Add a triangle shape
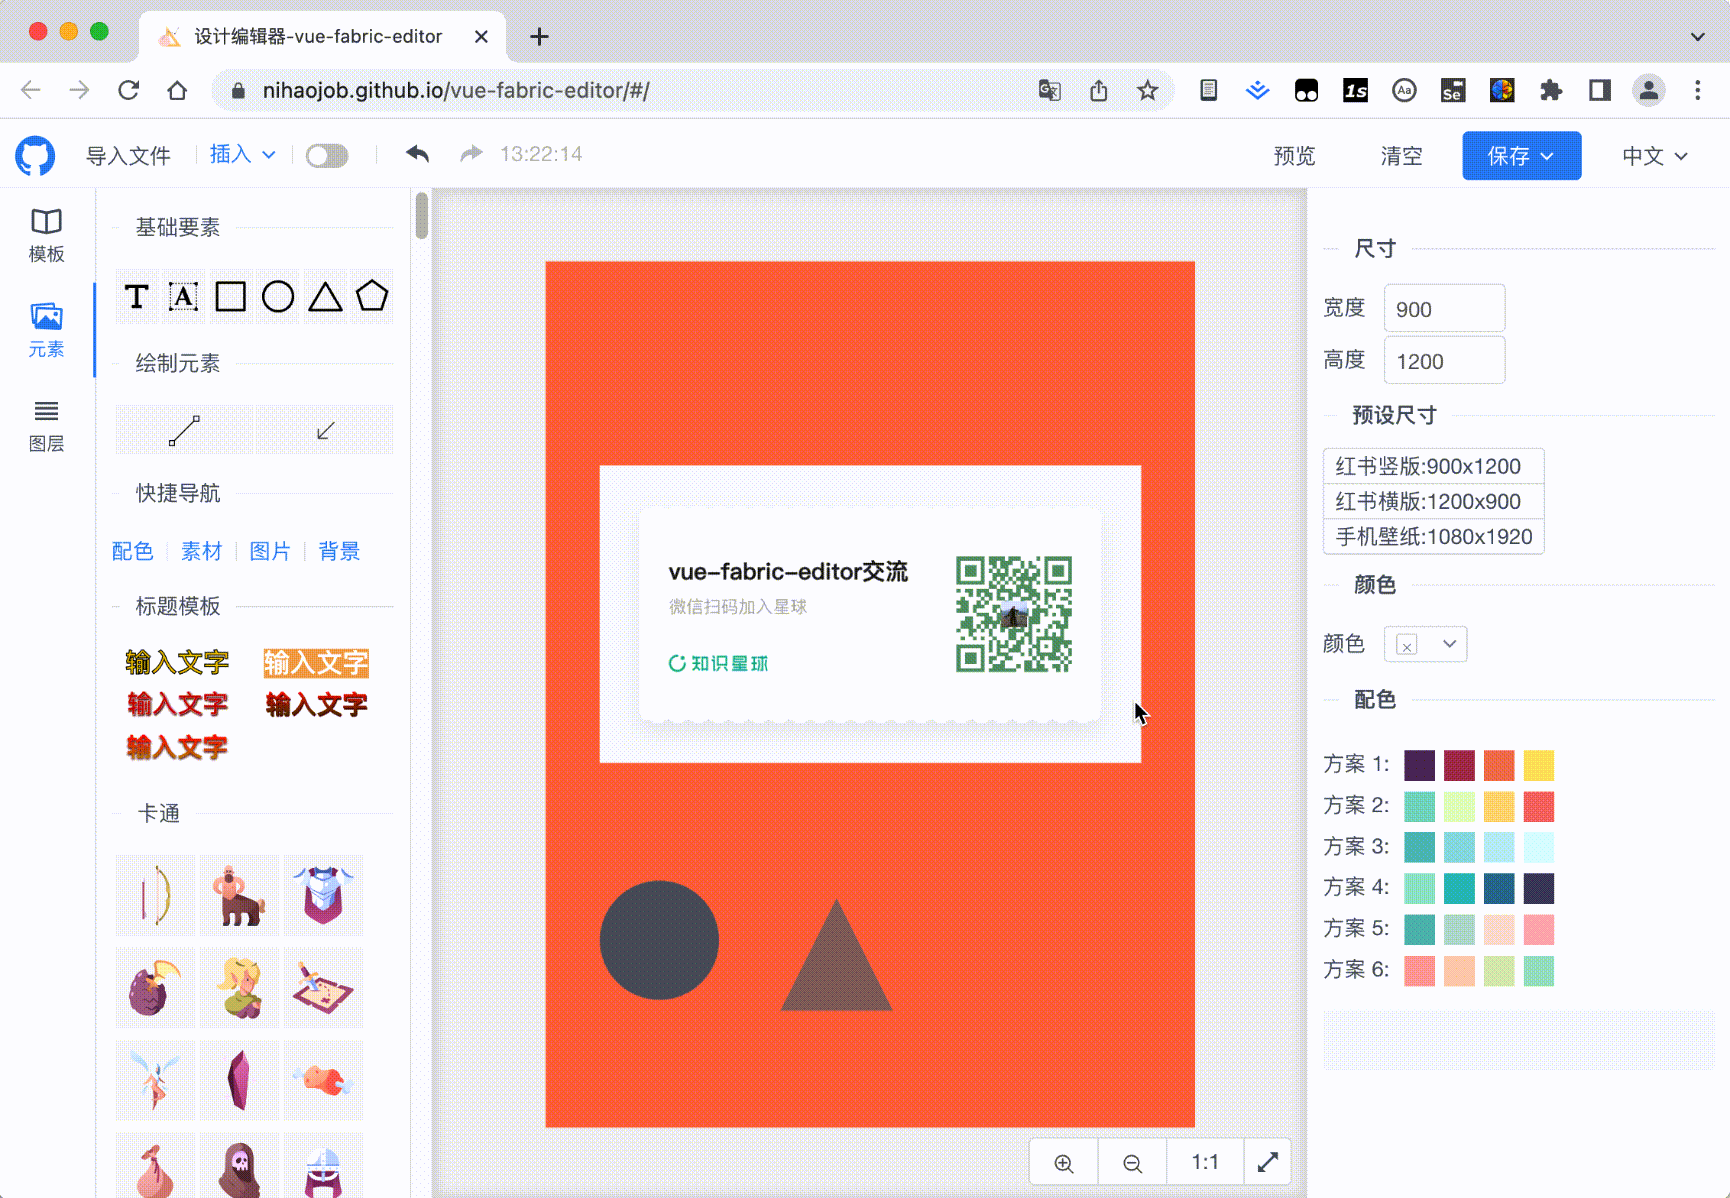The image size is (1730, 1198). coord(325,297)
